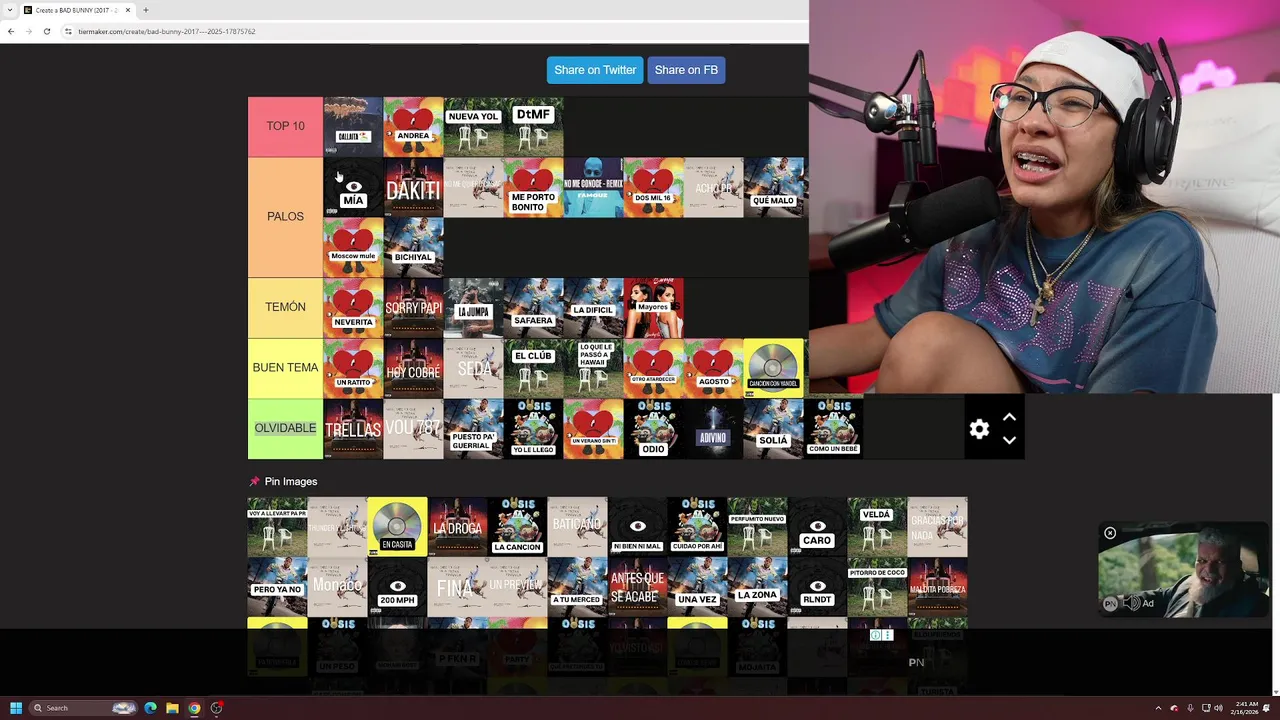This screenshot has width=1280, height=720.
Task: Select the CANCIÓN CON YANDEL disc tile
Action: [x=773, y=368]
